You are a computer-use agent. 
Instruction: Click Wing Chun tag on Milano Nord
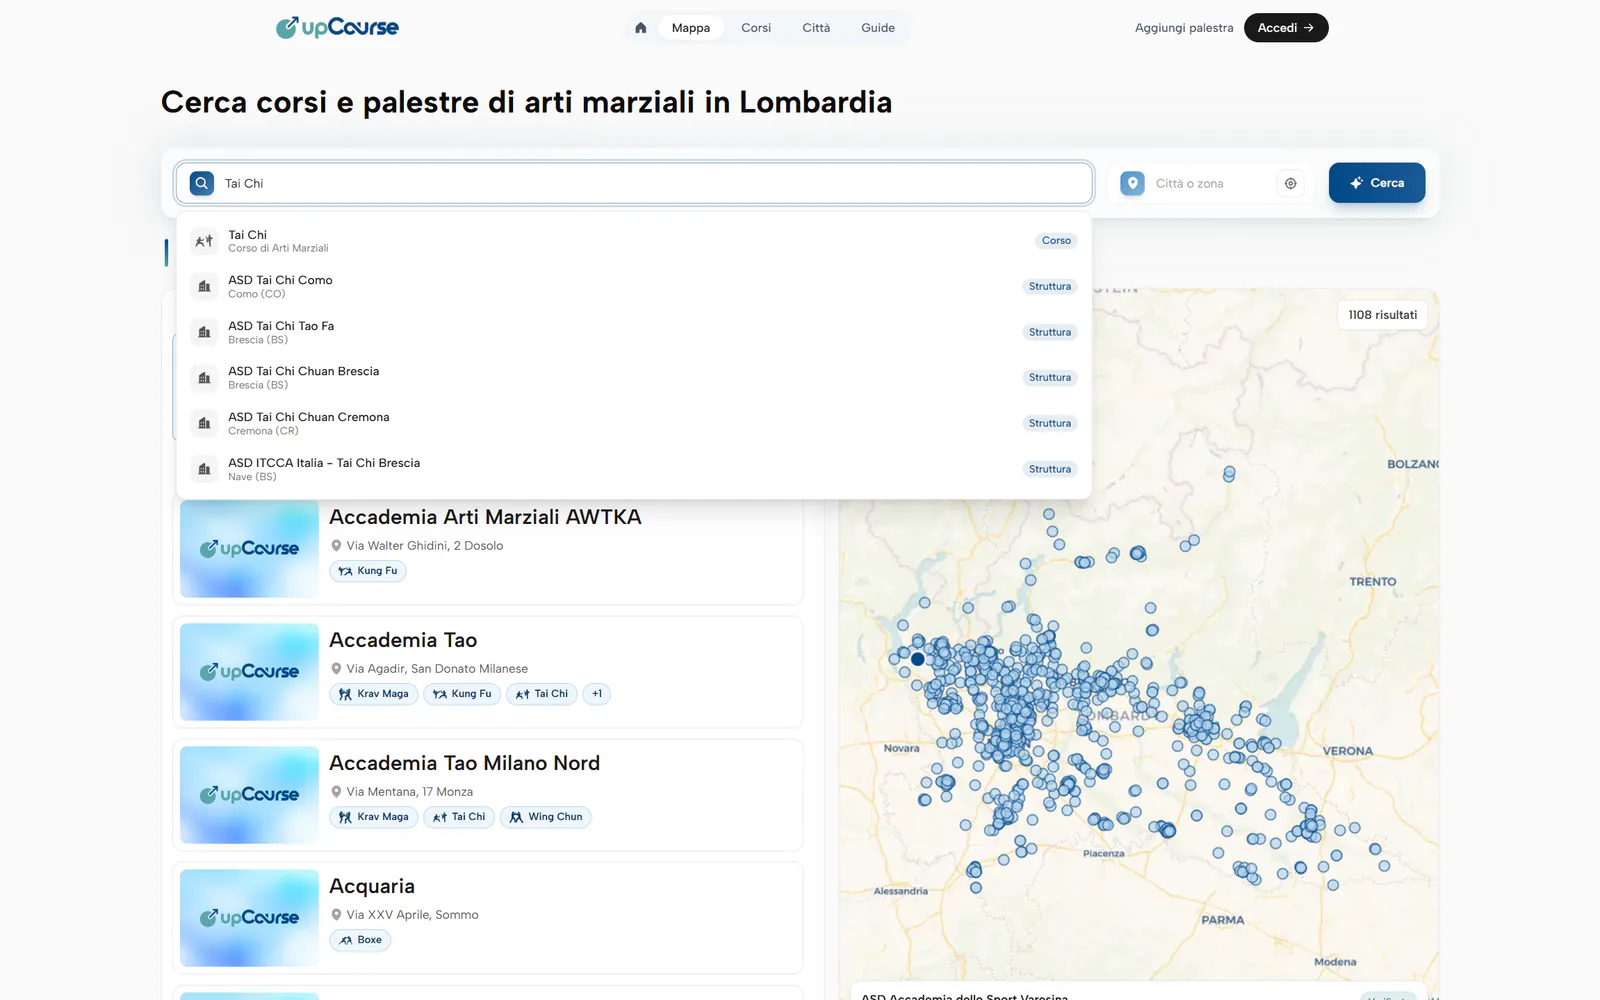click(546, 817)
